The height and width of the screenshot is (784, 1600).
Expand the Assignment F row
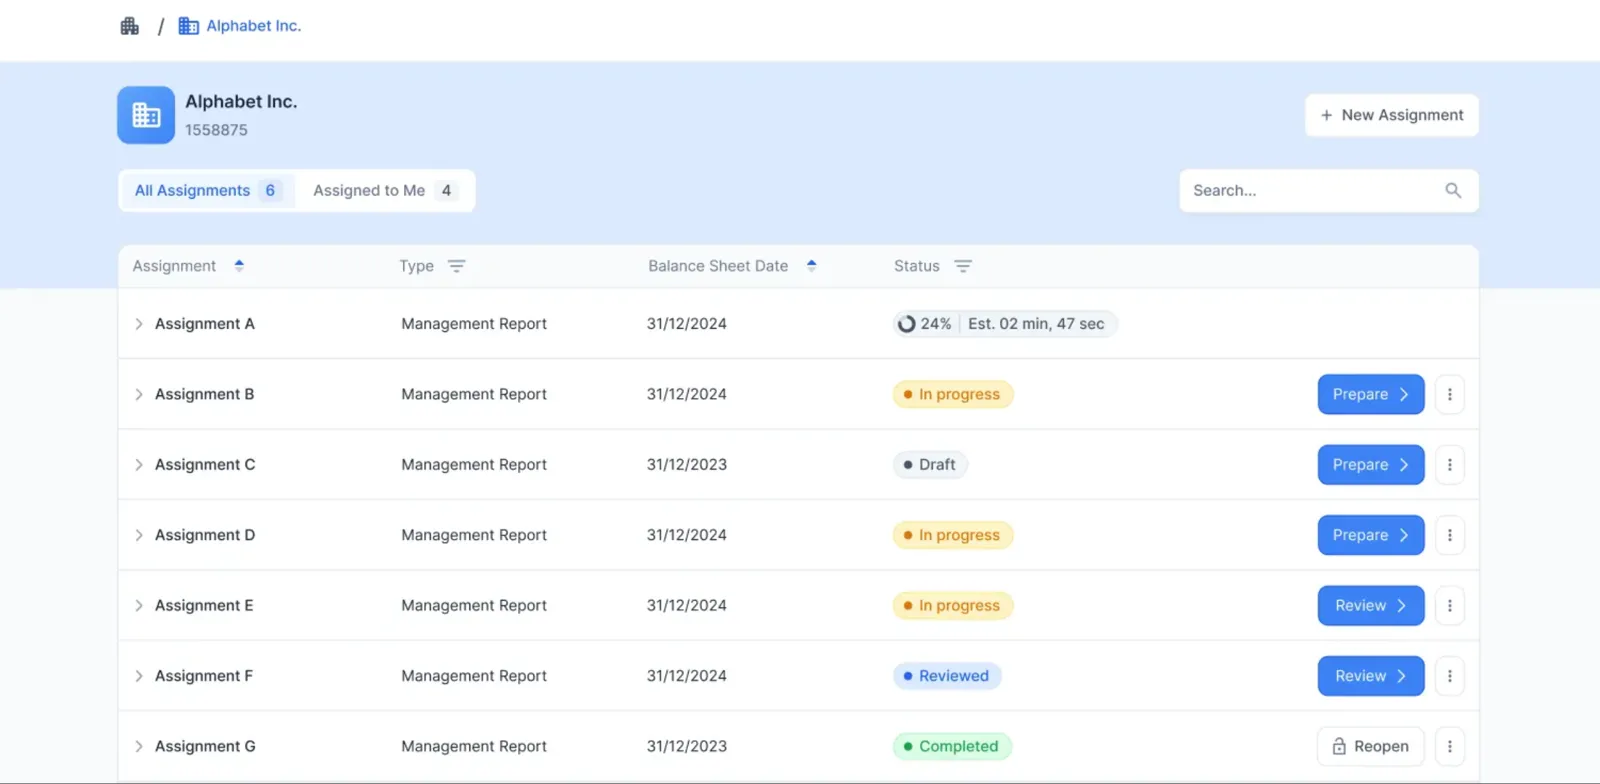[139, 676]
